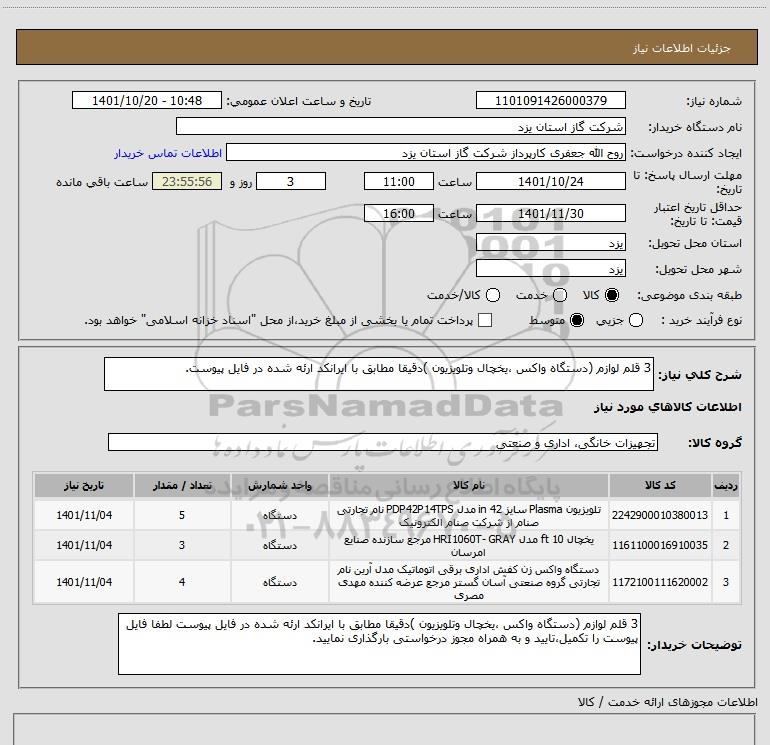Click the delivery city field یزد
Viewport: 770px width, 745px height.
[x=550, y=269]
